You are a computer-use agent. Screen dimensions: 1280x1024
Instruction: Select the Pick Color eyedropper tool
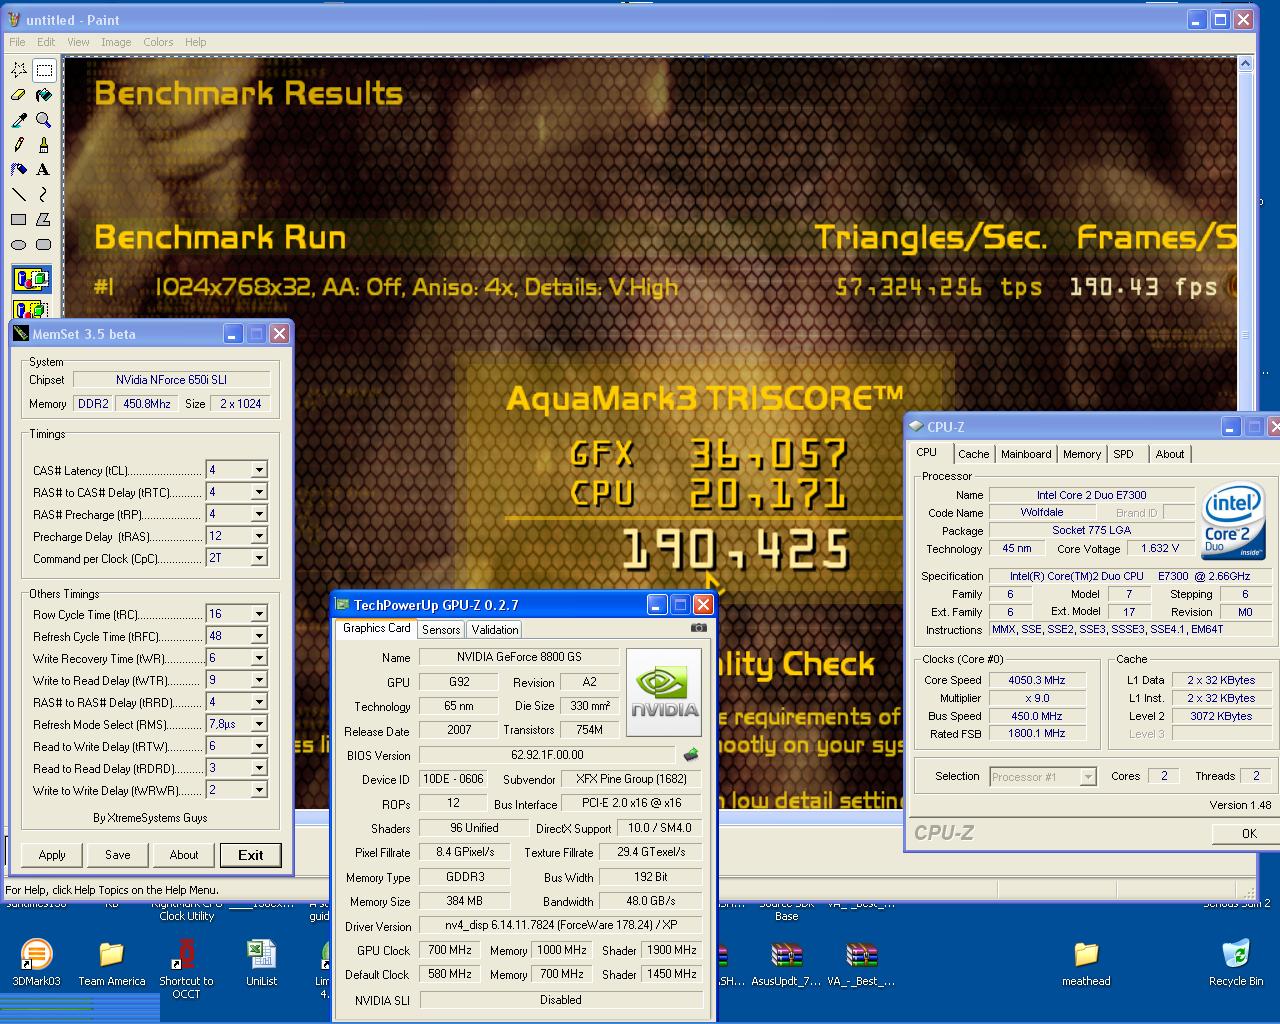click(x=19, y=120)
